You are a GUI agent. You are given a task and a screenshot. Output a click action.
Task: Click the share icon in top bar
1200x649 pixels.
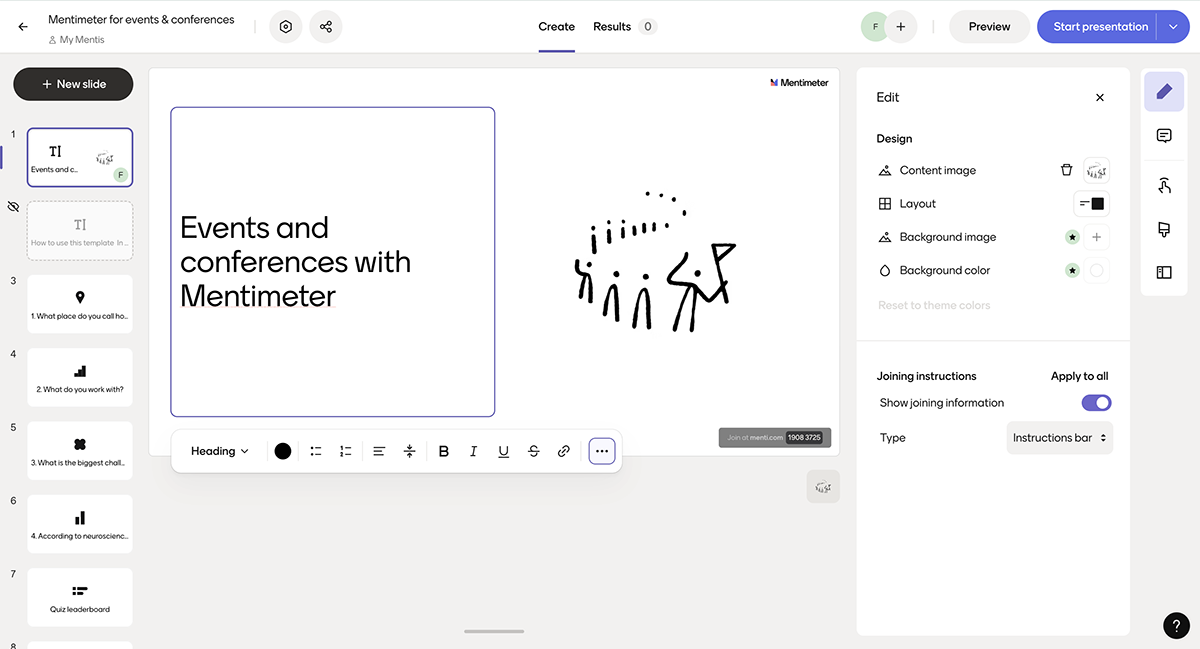(x=326, y=27)
